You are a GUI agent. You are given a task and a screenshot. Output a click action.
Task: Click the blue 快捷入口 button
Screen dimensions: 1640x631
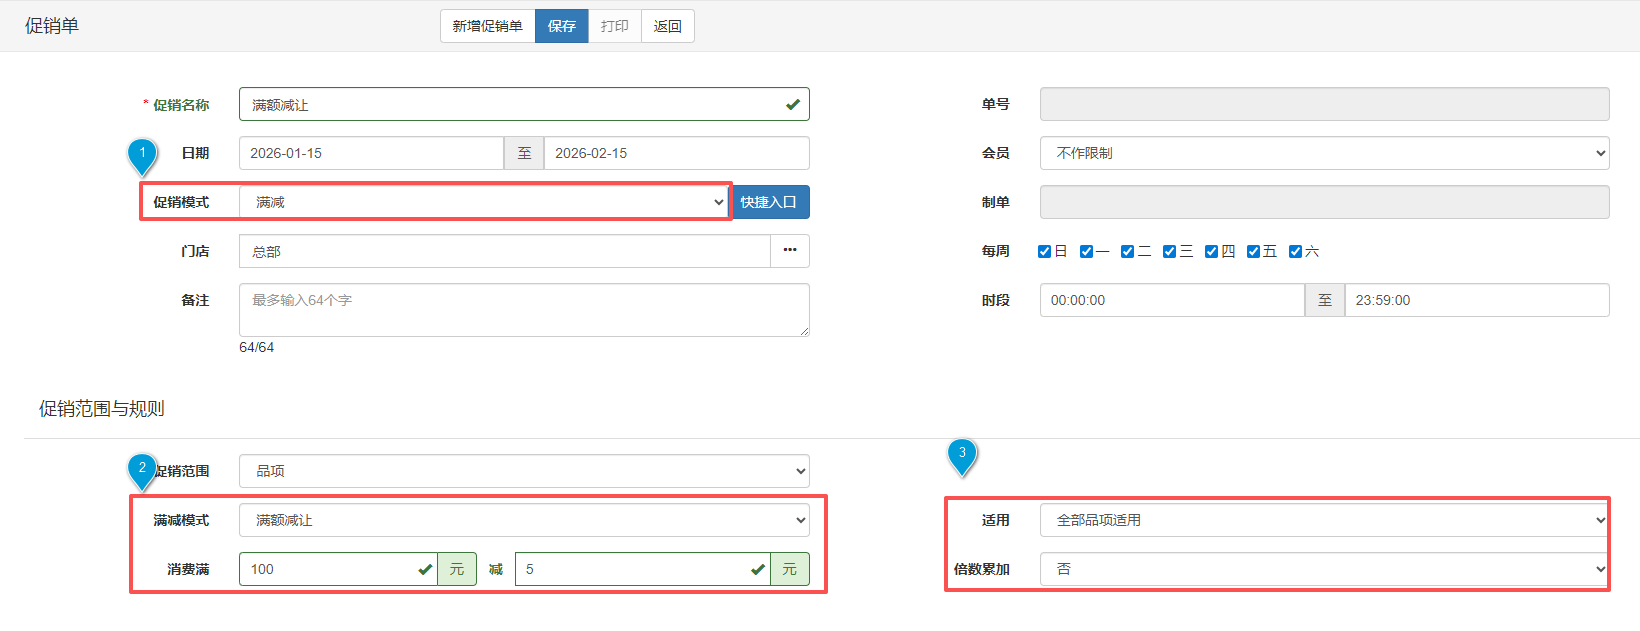click(768, 202)
